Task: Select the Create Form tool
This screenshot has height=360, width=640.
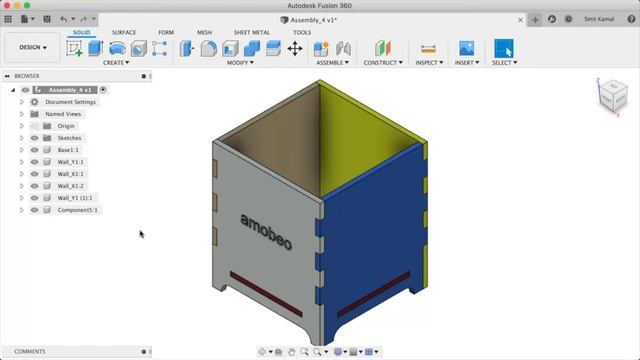Action: (160, 49)
